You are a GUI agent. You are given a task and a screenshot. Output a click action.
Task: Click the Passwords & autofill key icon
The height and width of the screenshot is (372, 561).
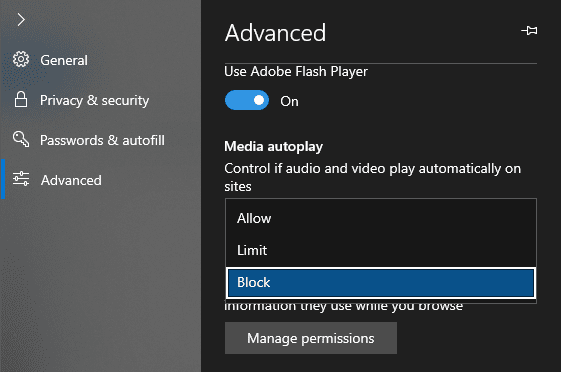point(21,139)
